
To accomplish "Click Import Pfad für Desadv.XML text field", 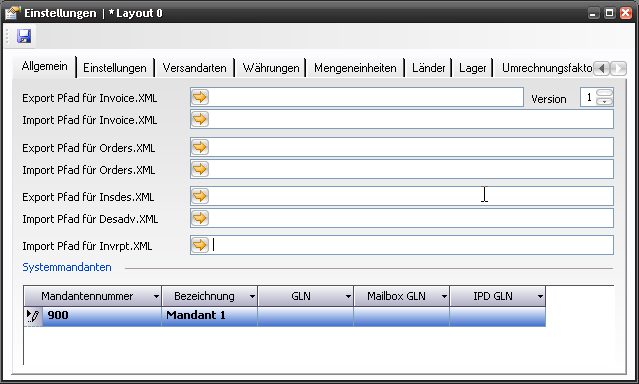I will [402, 218].
